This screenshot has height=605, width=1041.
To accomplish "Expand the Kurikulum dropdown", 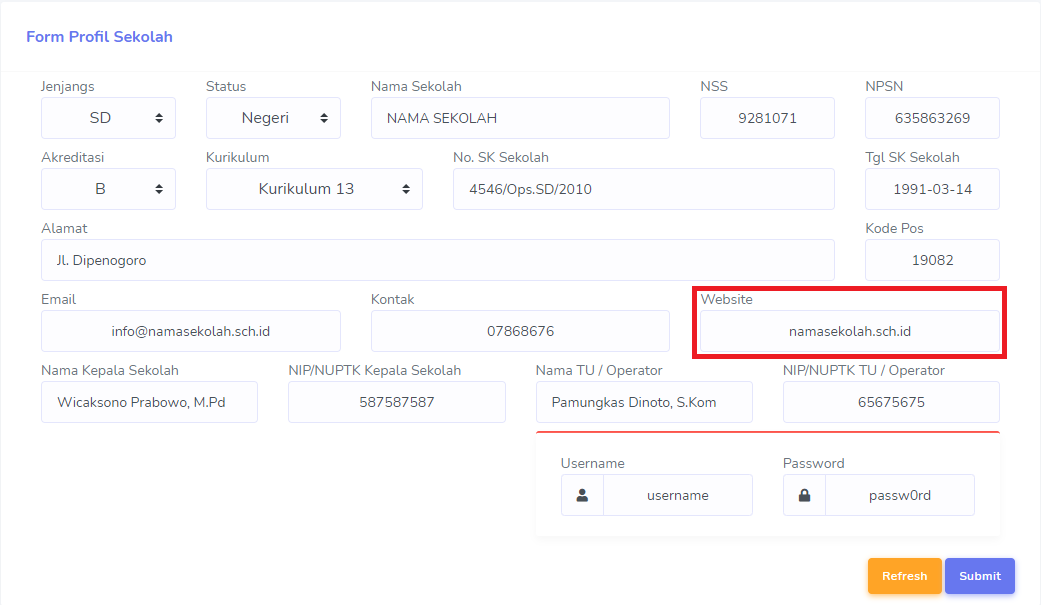I will [314, 189].
